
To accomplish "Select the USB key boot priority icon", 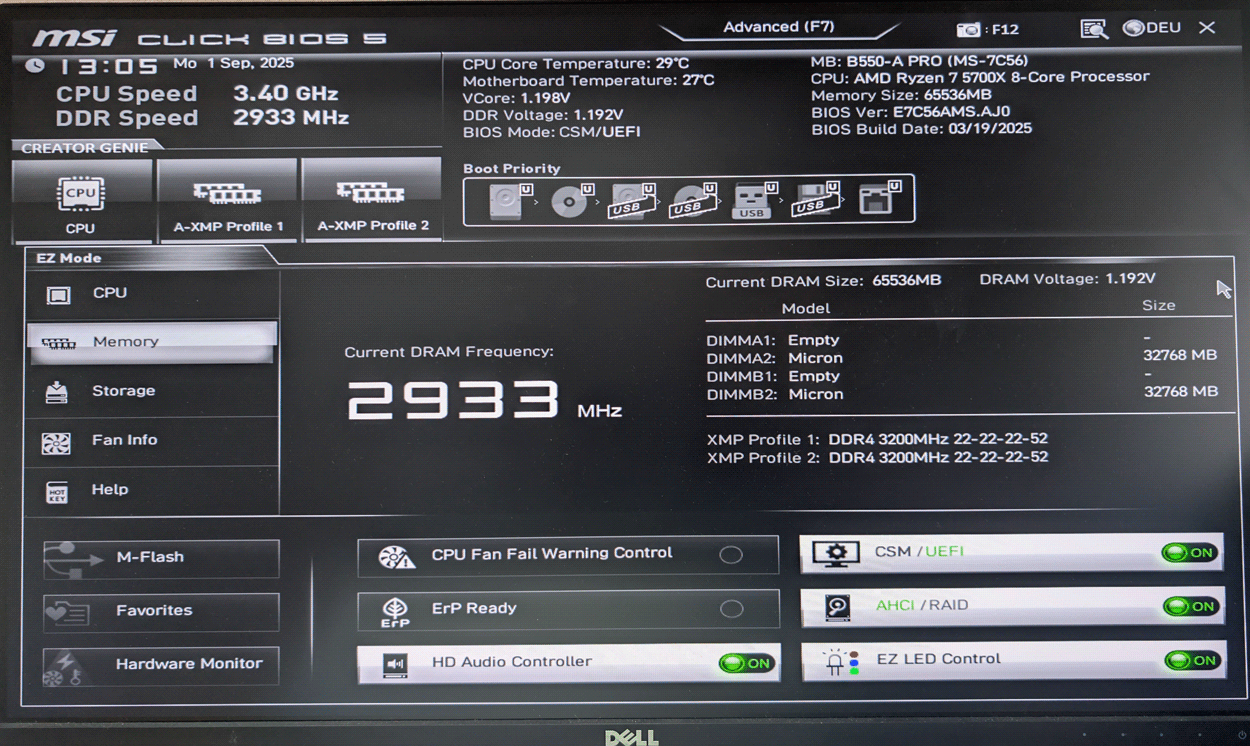I will pyautogui.click(x=754, y=200).
